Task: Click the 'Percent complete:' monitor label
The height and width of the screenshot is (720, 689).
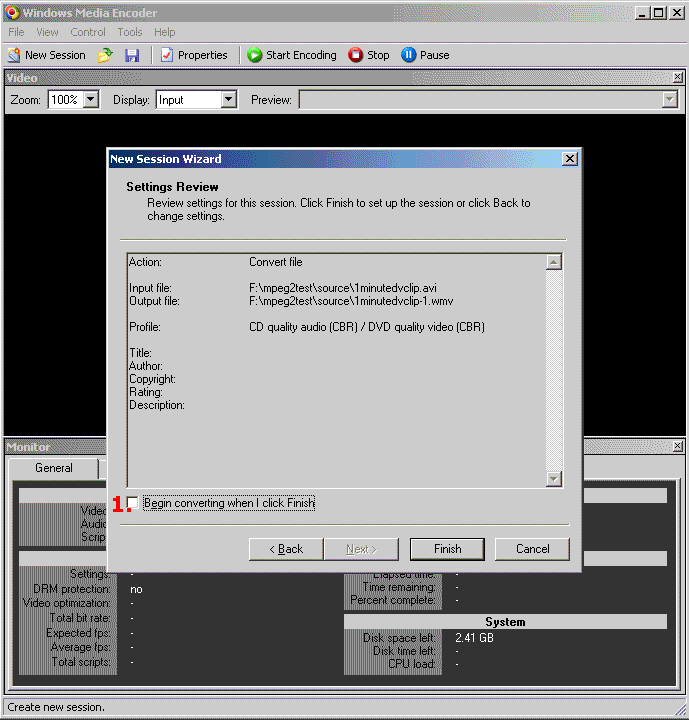Action: [393, 600]
